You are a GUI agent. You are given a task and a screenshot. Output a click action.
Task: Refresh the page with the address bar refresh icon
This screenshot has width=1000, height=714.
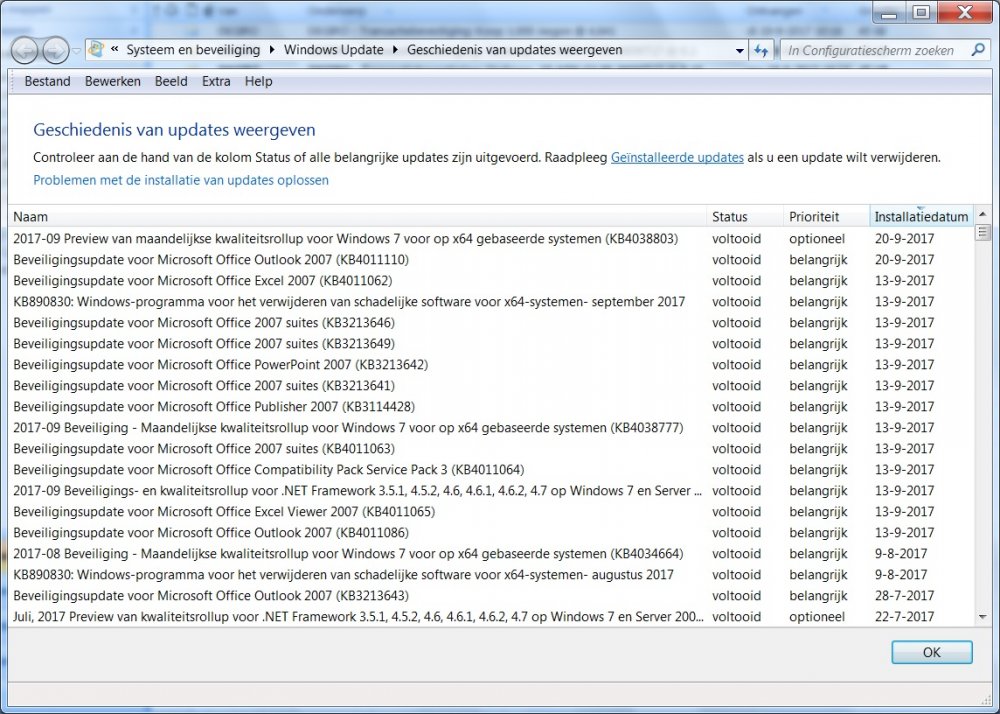tap(761, 50)
